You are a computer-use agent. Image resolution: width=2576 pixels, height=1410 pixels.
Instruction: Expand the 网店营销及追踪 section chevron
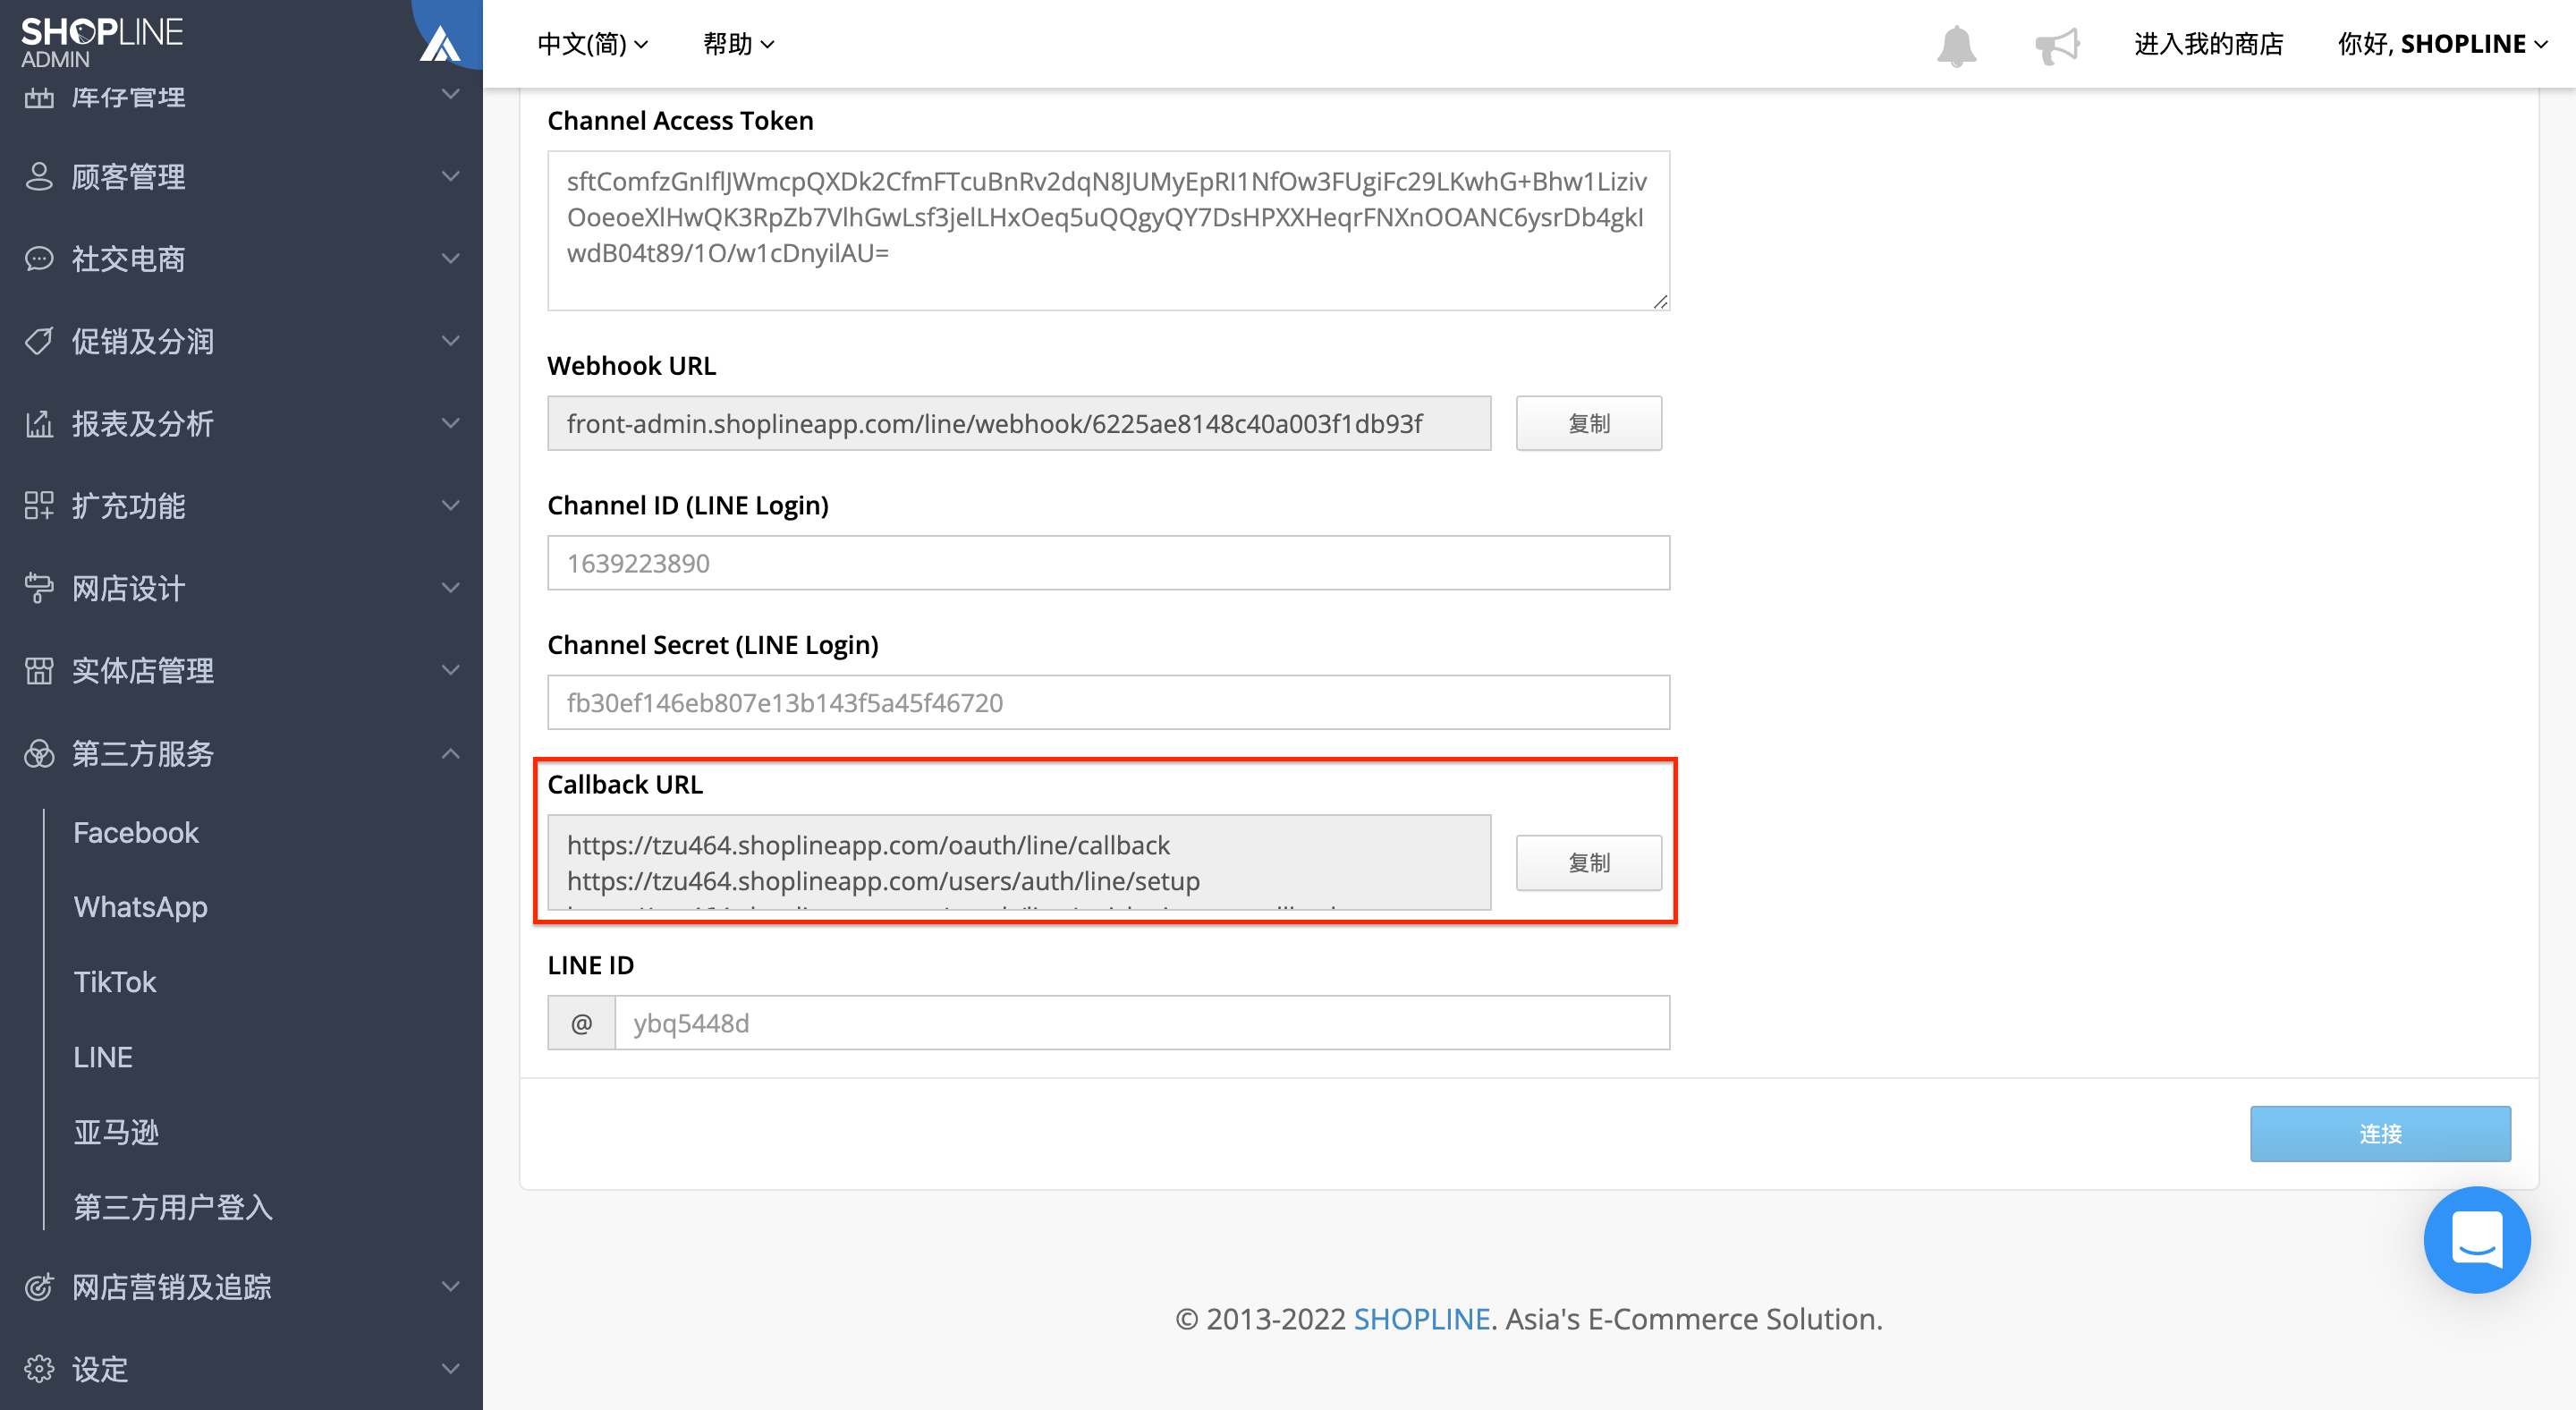(451, 1286)
